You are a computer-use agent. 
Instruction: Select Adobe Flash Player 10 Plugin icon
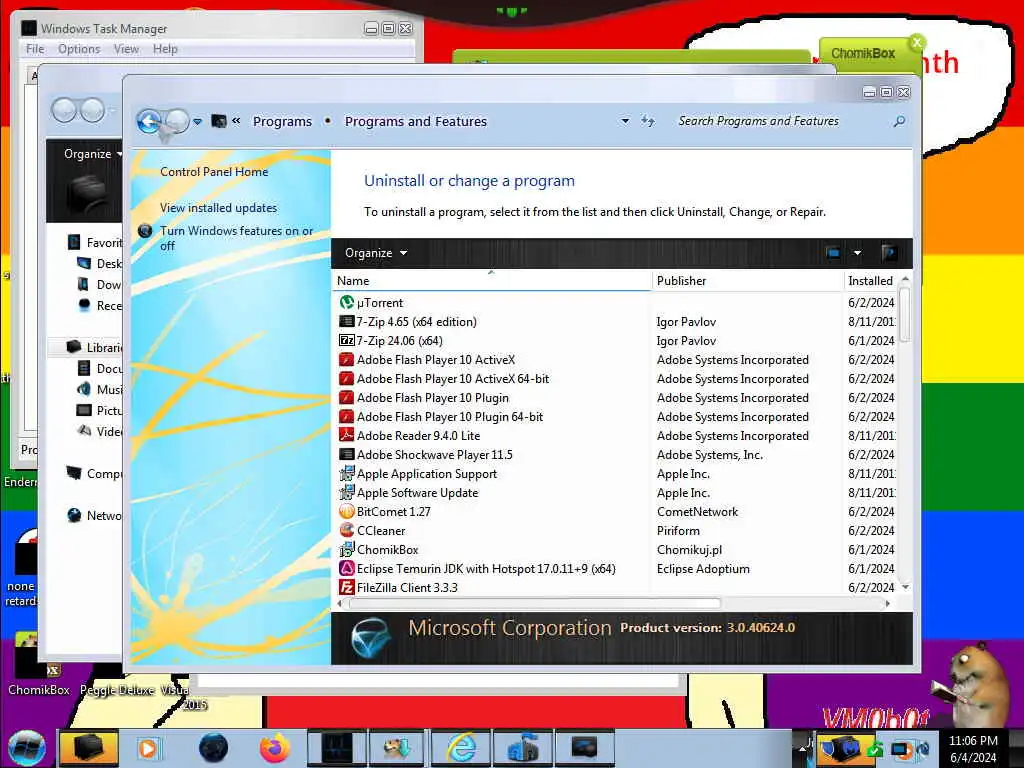[346, 398]
